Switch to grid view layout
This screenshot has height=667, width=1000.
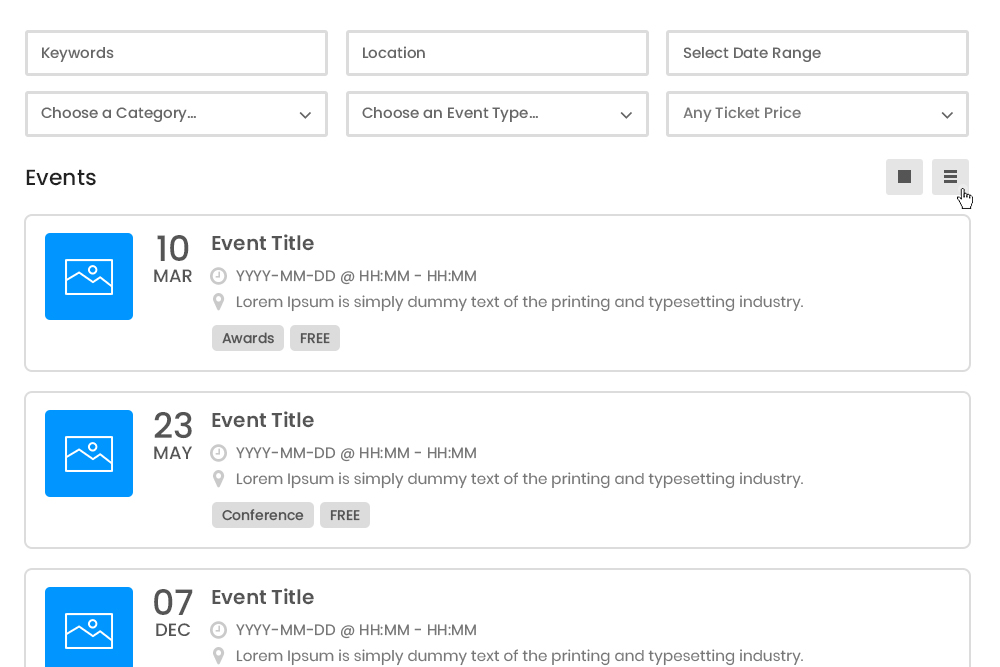point(904,176)
